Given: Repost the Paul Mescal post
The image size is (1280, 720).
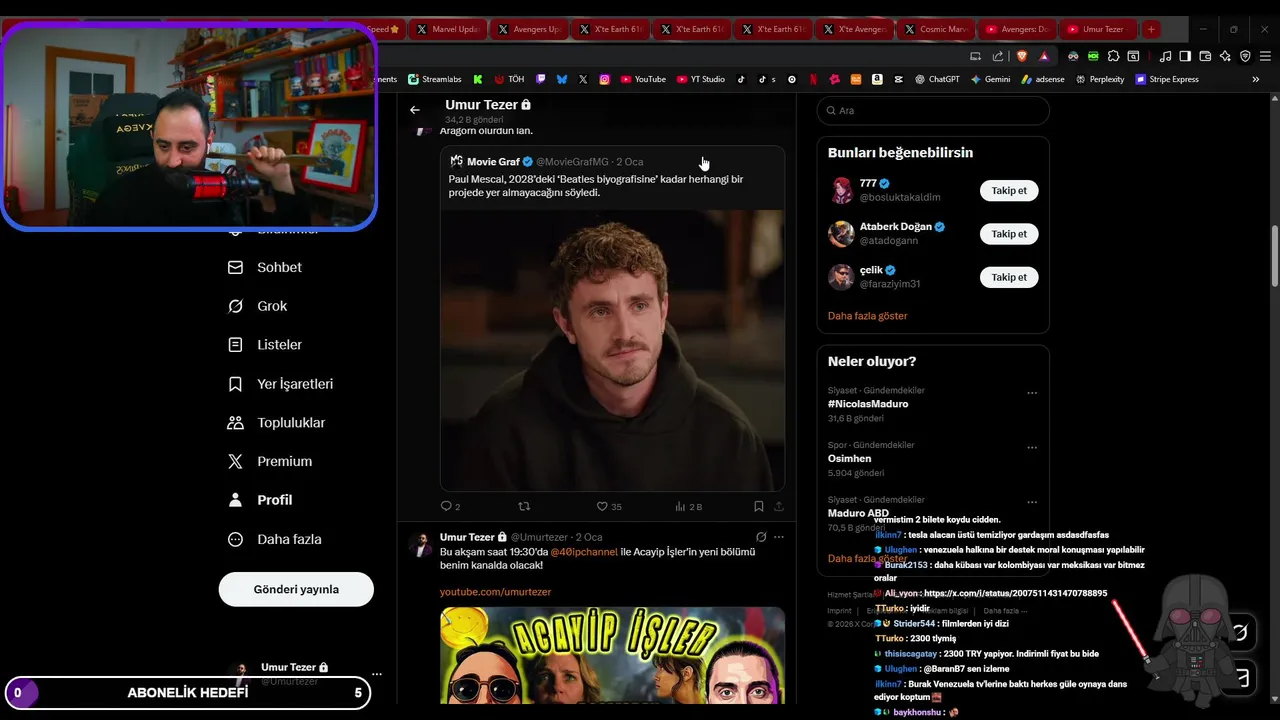Looking at the screenshot, I should [523, 507].
